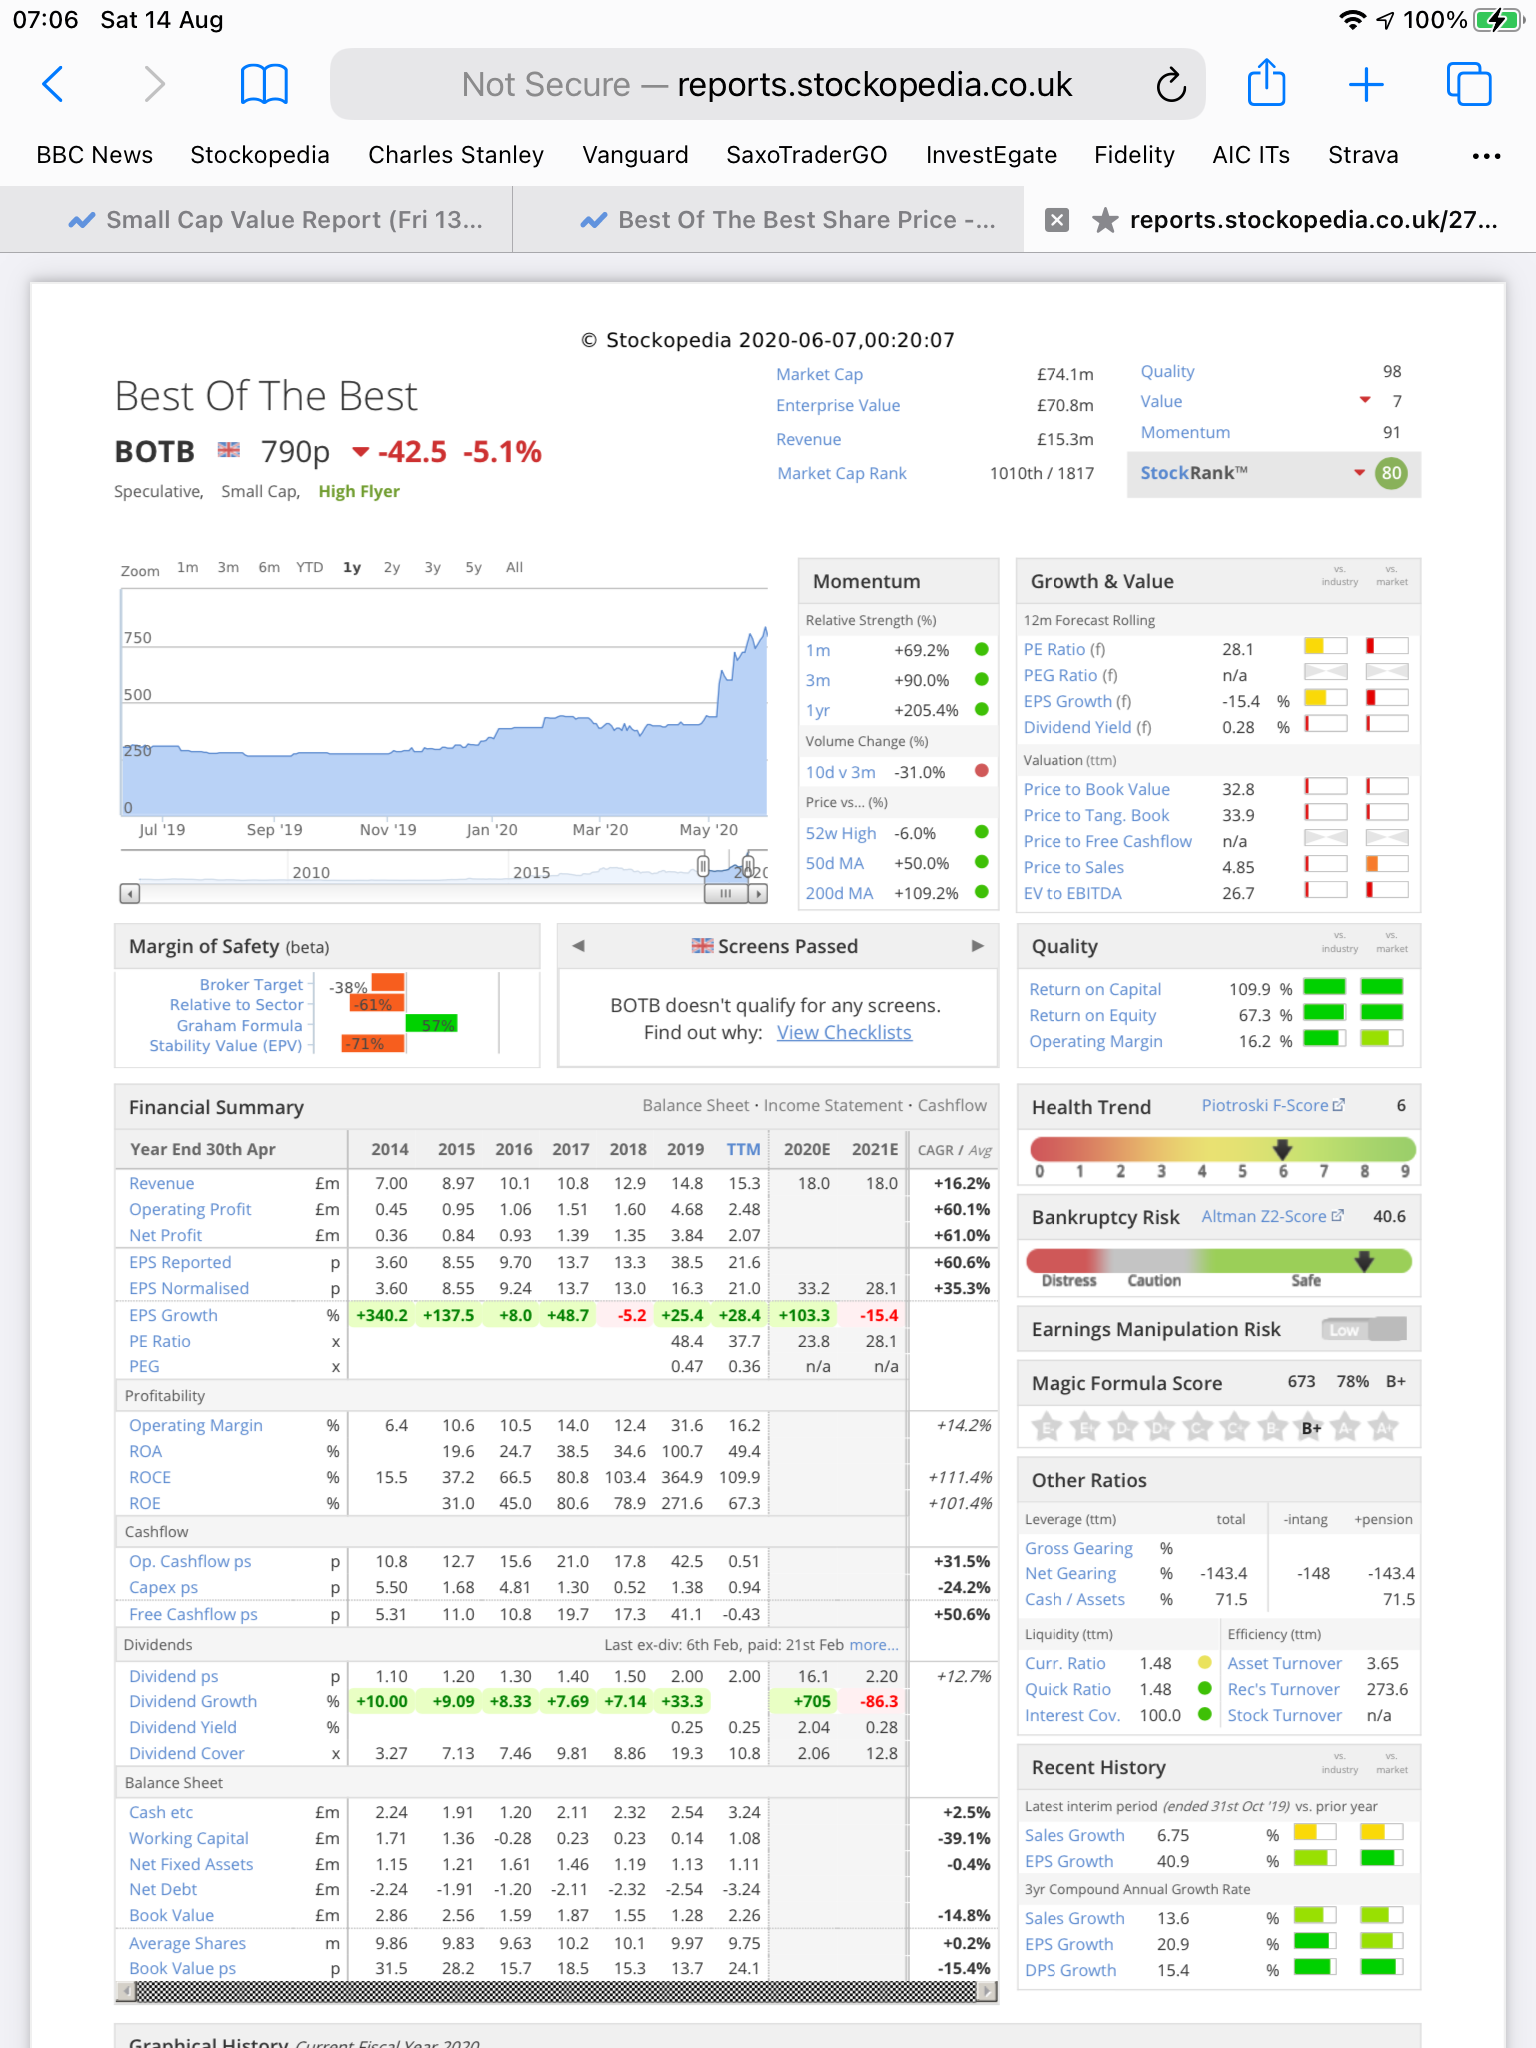Click the chart navigator scrollbar handle
This screenshot has height=2048, width=1536.
point(726,894)
